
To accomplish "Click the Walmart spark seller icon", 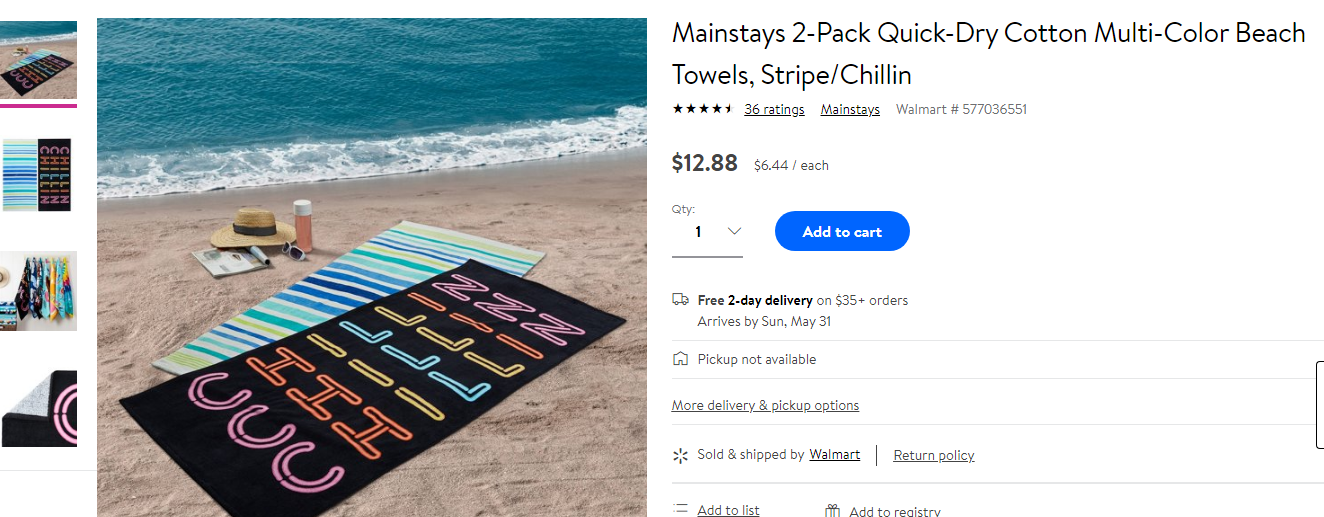I will [680, 455].
